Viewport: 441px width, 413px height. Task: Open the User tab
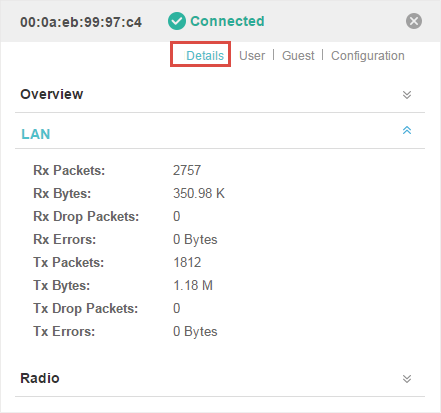pyautogui.click(x=252, y=56)
